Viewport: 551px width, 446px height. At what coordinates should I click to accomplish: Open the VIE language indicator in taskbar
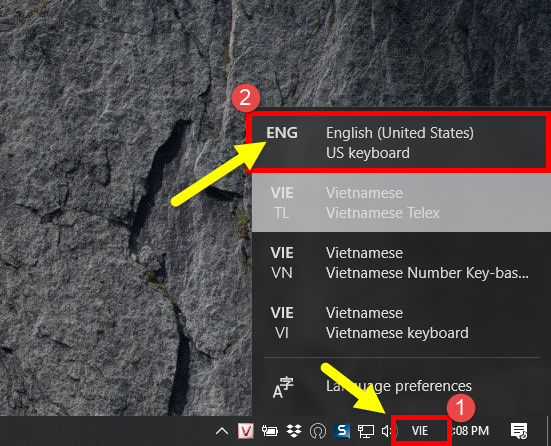[420, 431]
